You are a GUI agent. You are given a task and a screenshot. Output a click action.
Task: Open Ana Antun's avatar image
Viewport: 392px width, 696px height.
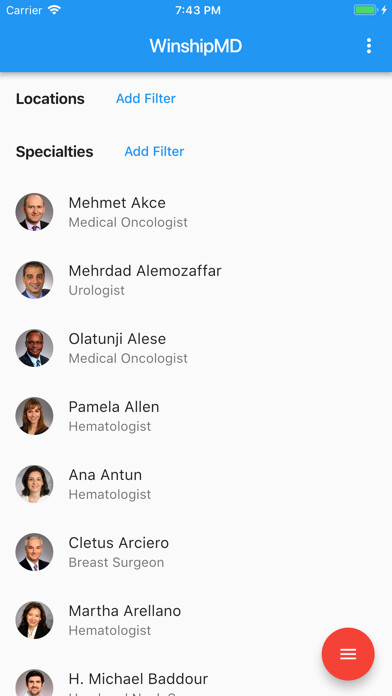tap(34, 484)
